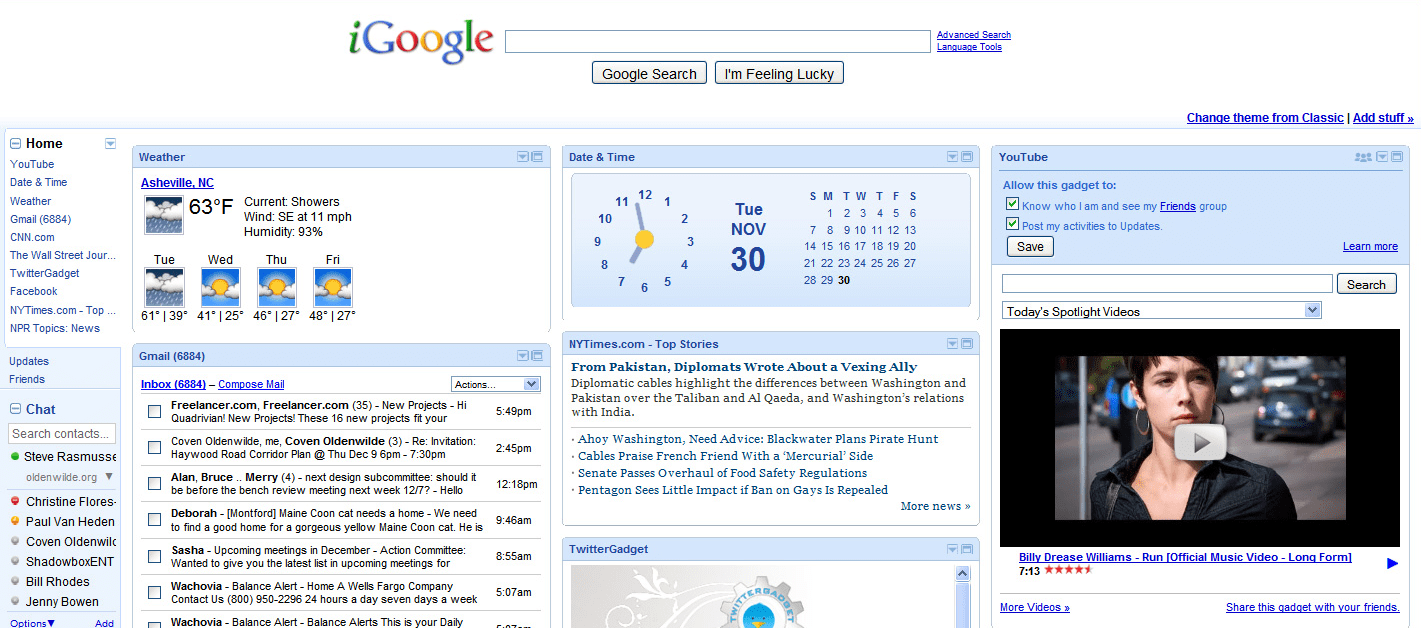Open Inbox (6884) link
This screenshot has width=1421, height=628.
click(173, 384)
